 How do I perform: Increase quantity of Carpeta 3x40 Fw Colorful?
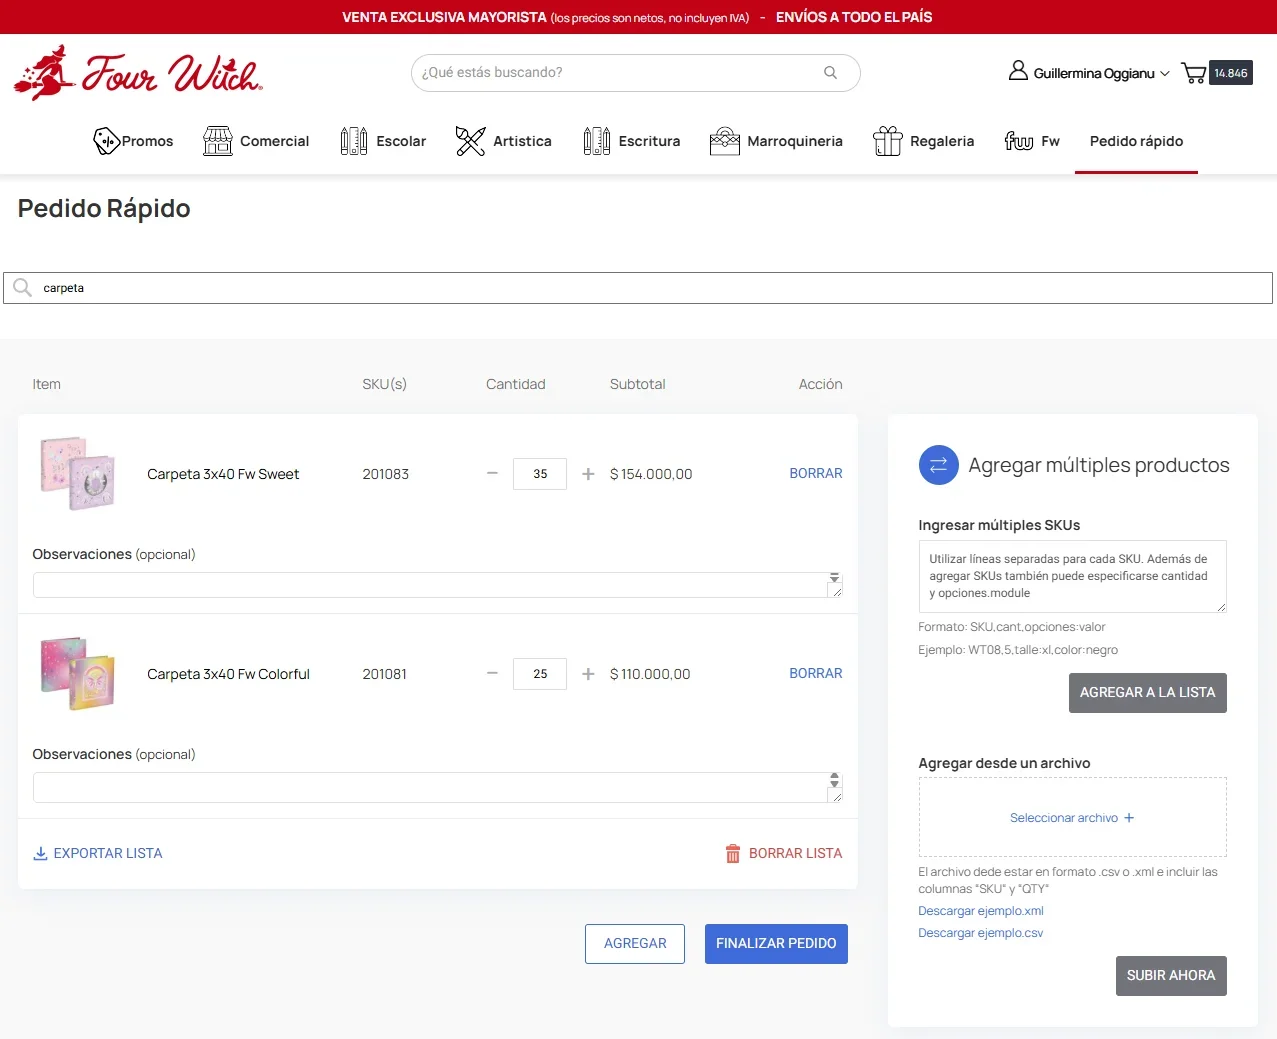pyautogui.click(x=588, y=674)
